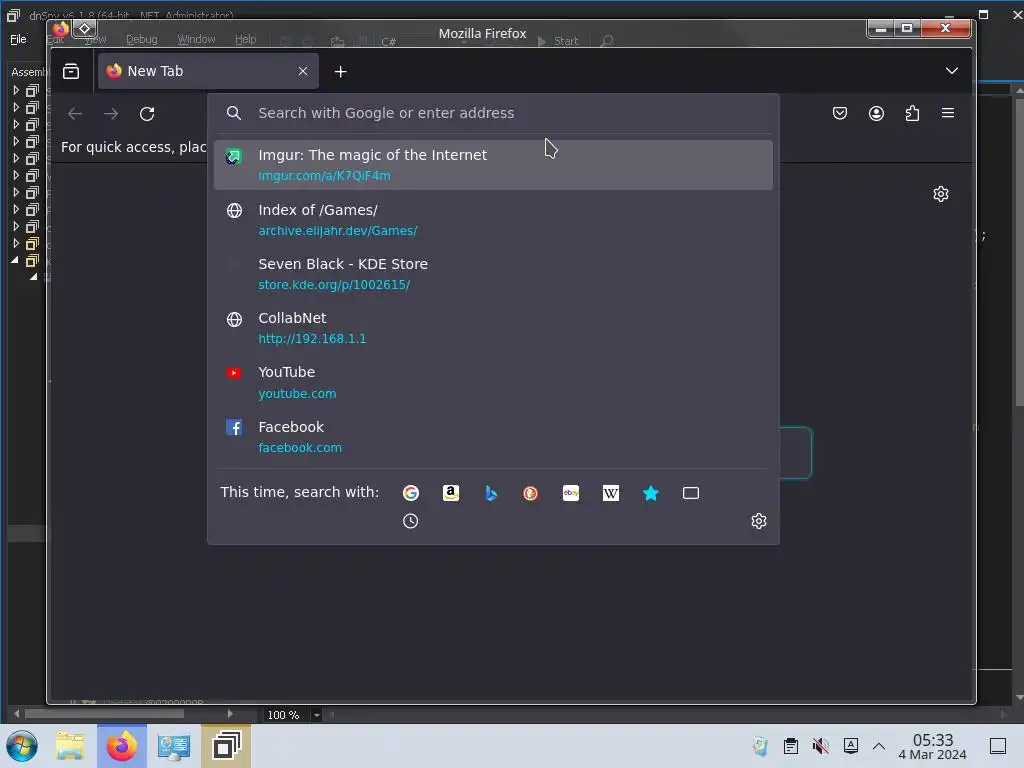
Task: Expand the fourth assembly tree node in dnSpy
Action: point(16,141)
